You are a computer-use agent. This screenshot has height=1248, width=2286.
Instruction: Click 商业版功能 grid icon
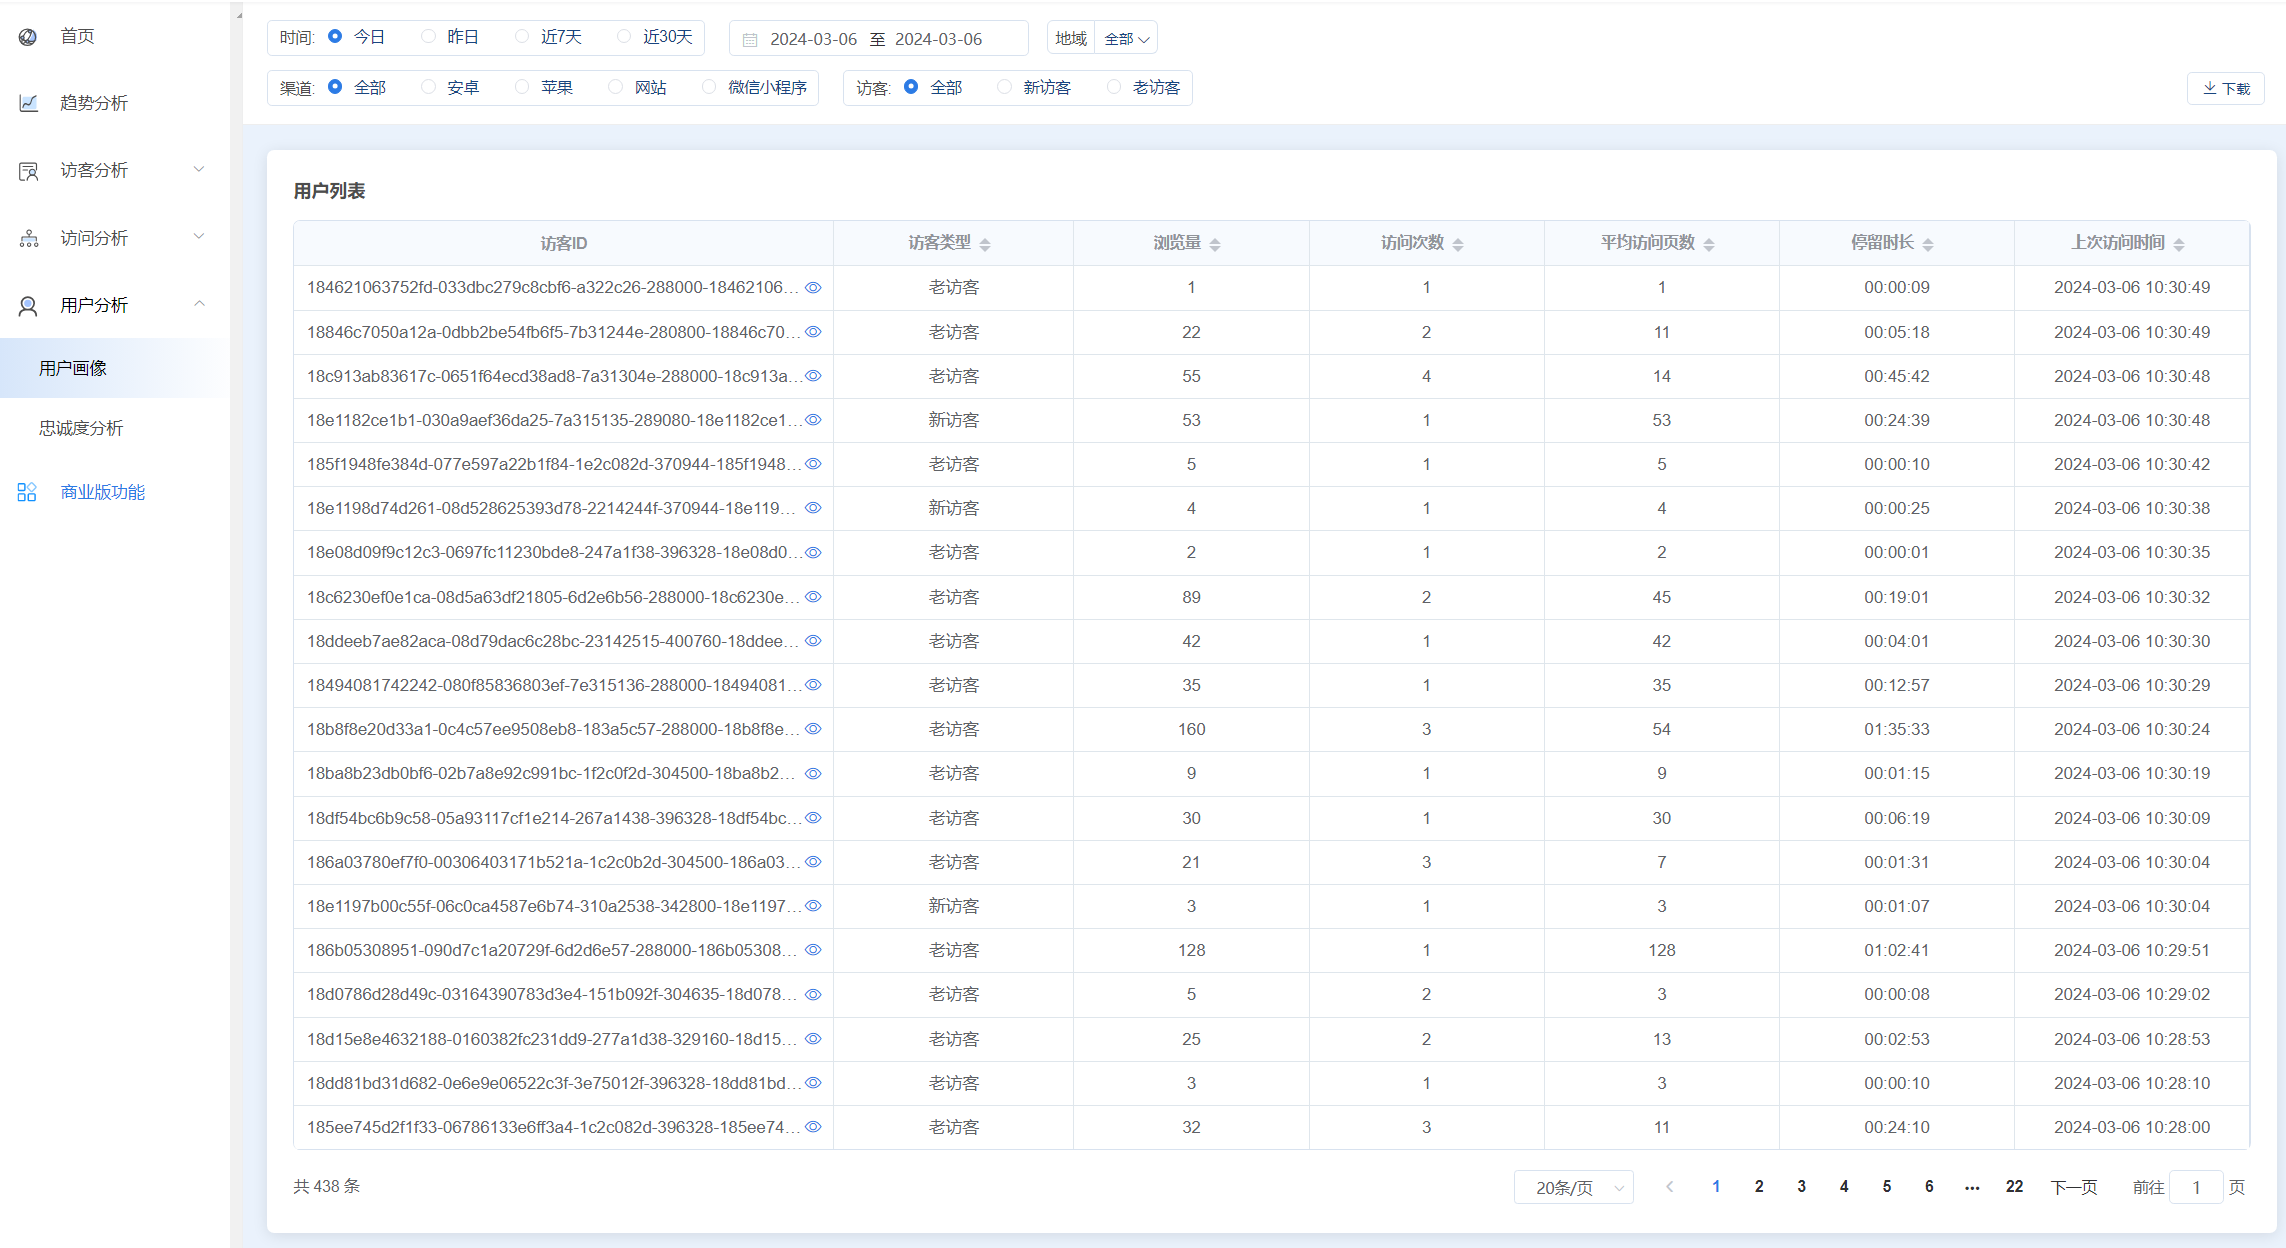[27, 492]
